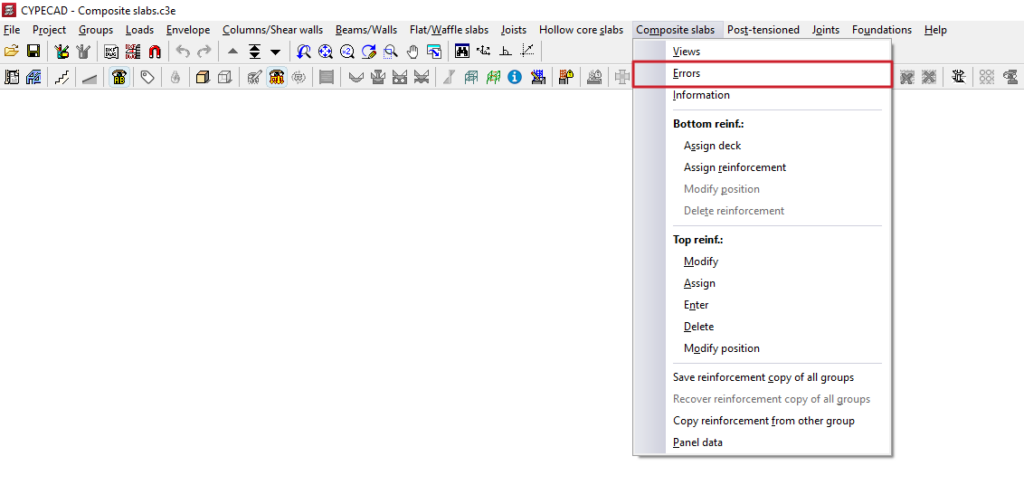Viewport: 1024px width, 485px height.
Task: Click the red magnet snap icon
Action: pos(155,51)
